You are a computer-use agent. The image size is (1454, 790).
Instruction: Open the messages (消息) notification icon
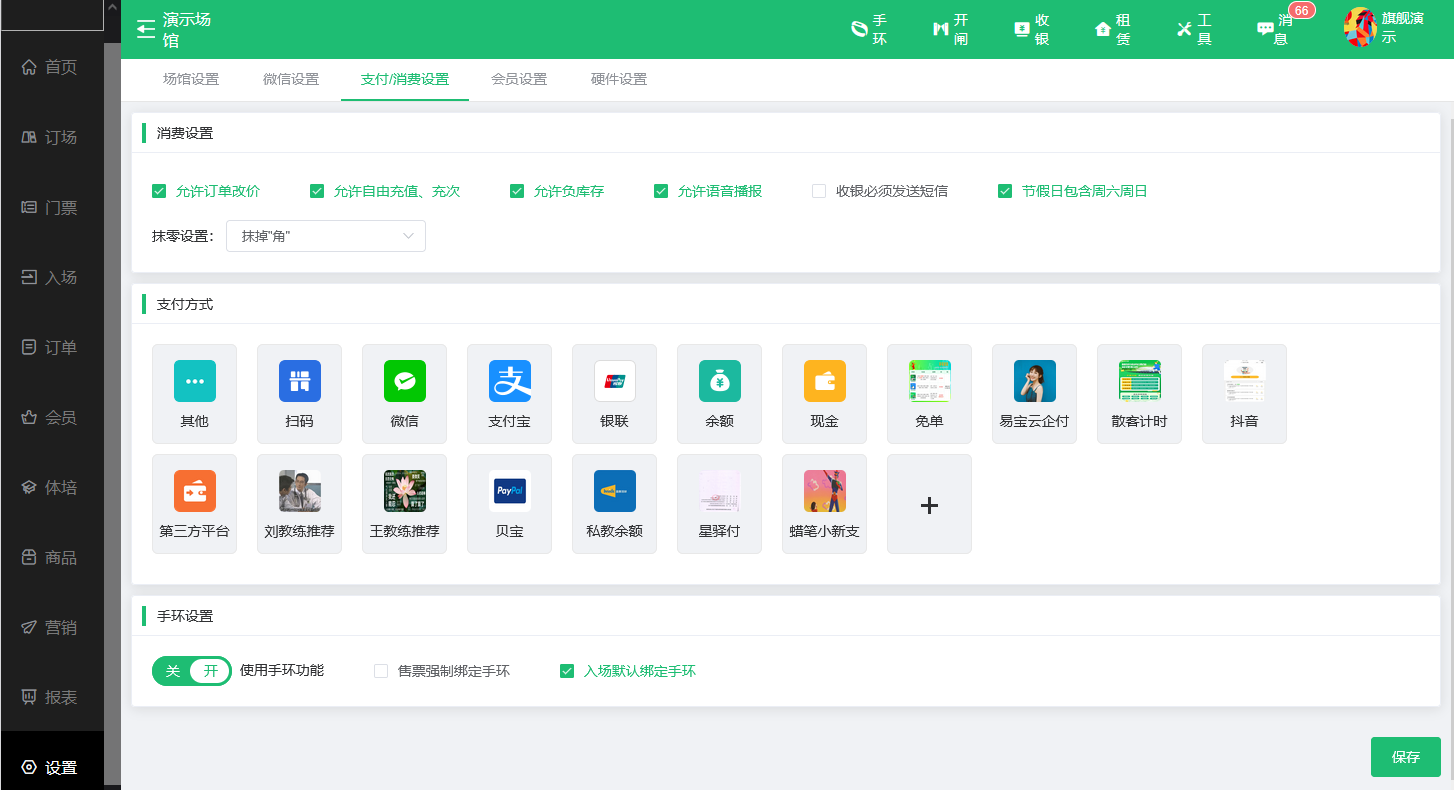(1265, 29)
